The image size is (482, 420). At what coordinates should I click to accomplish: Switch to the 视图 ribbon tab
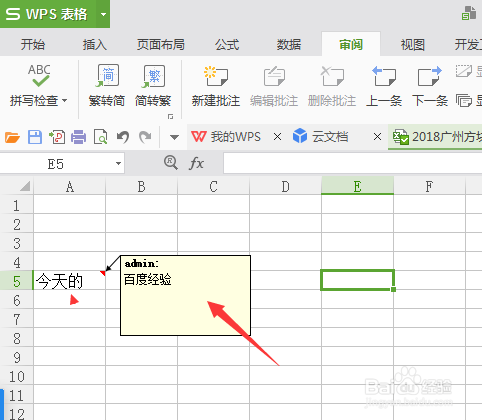(413, 44)
